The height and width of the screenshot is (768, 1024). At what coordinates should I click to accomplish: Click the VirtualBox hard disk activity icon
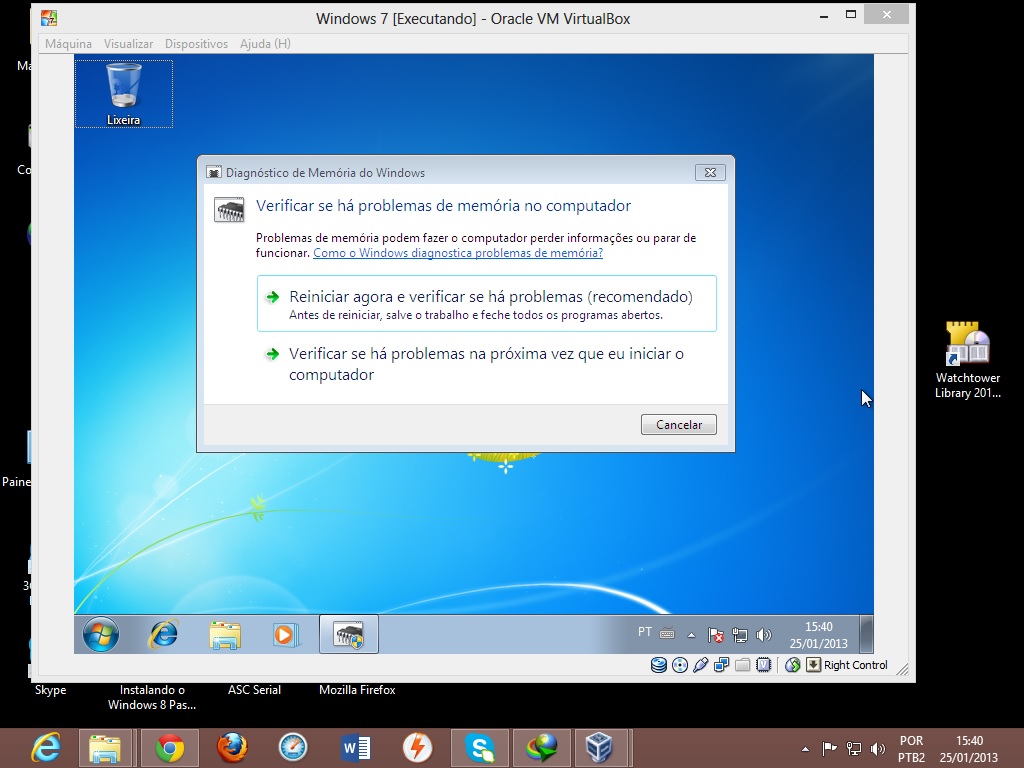pos(659,665)
